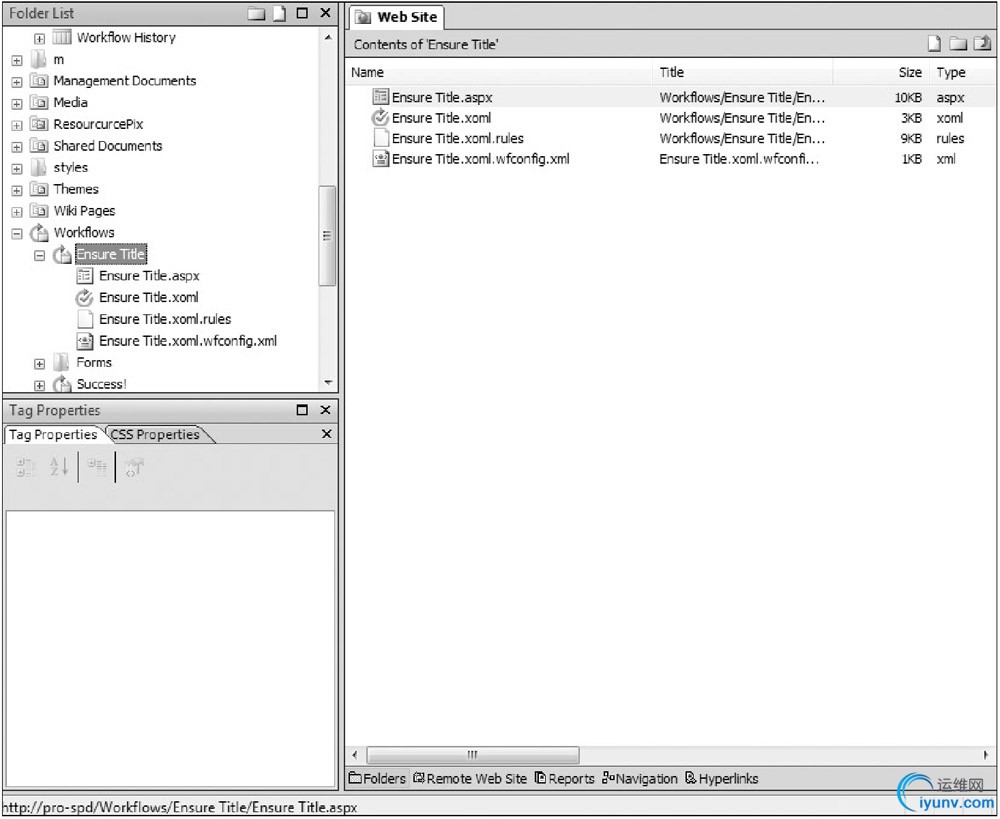Sort contents by Size column header
Screen dimensions: 1000x819
click(881, 72)
